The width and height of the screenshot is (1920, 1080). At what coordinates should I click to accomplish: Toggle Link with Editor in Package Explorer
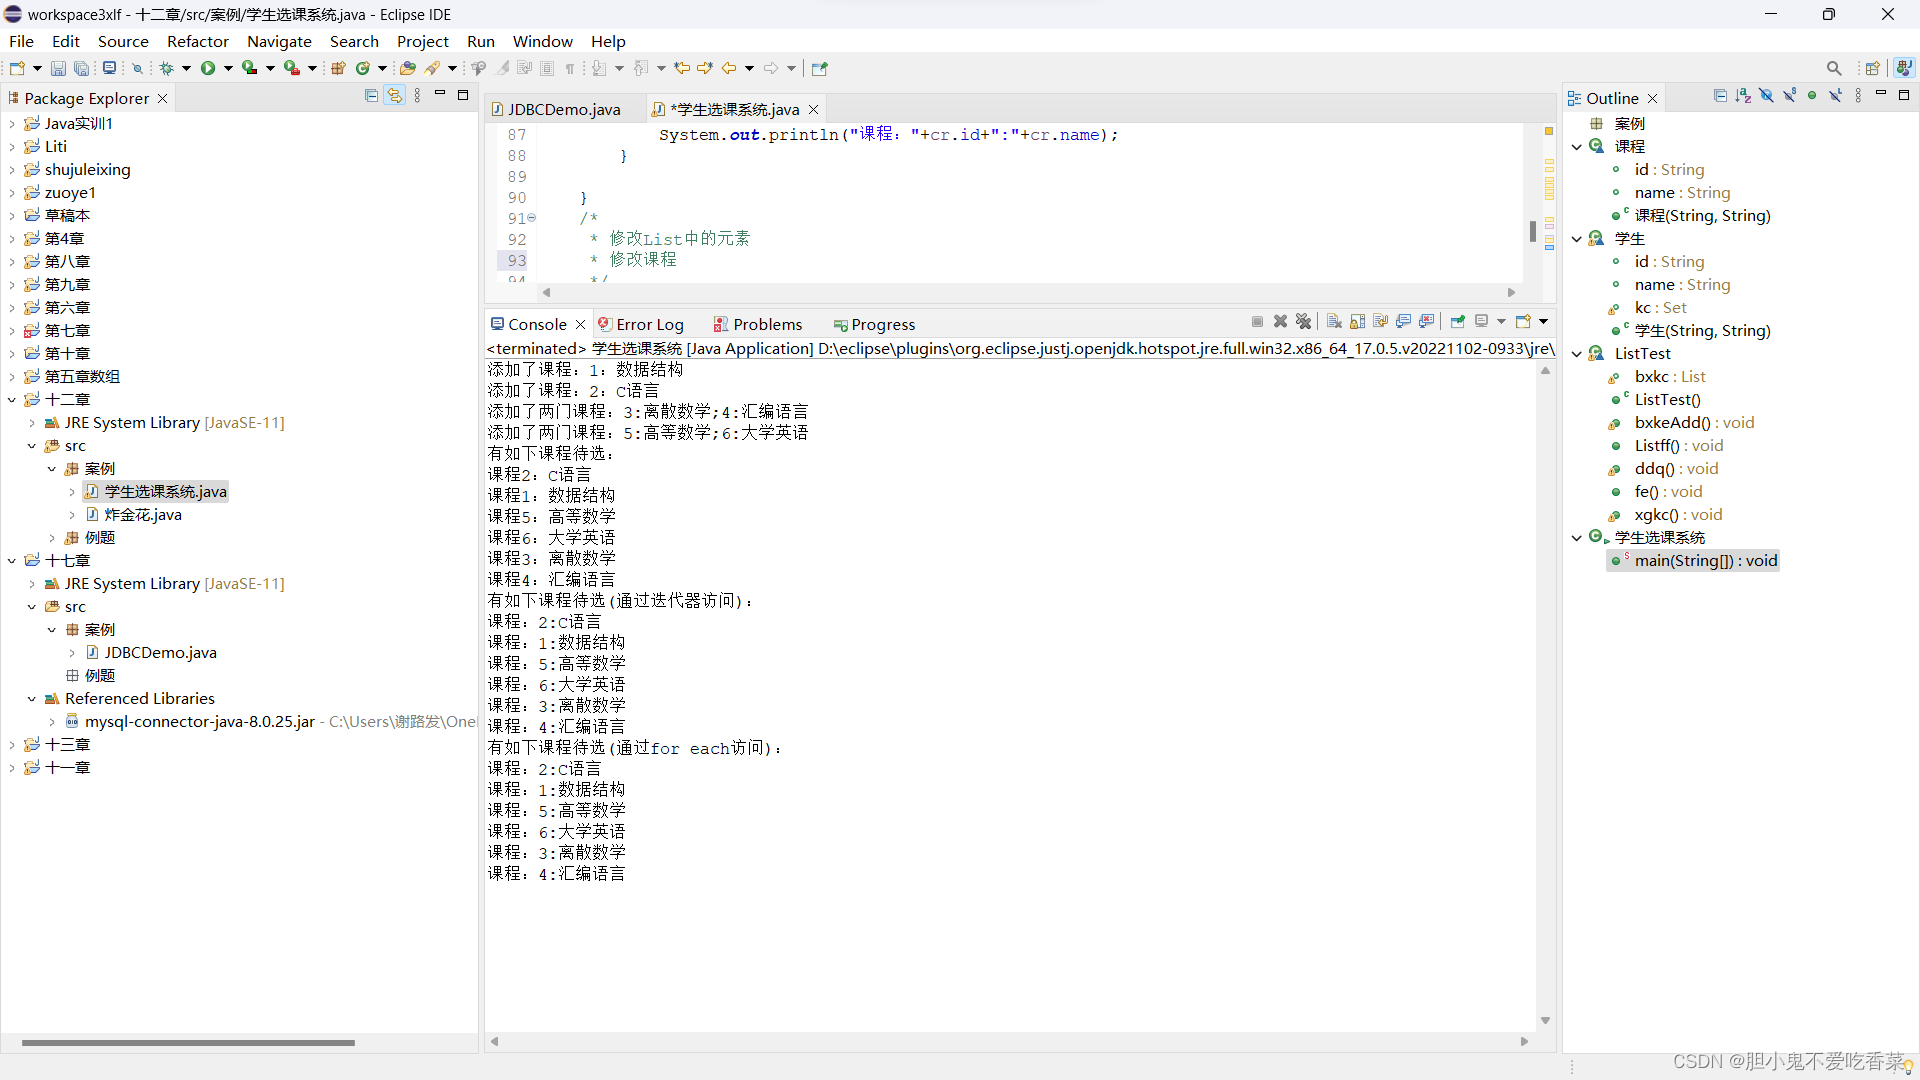(395, 96)
